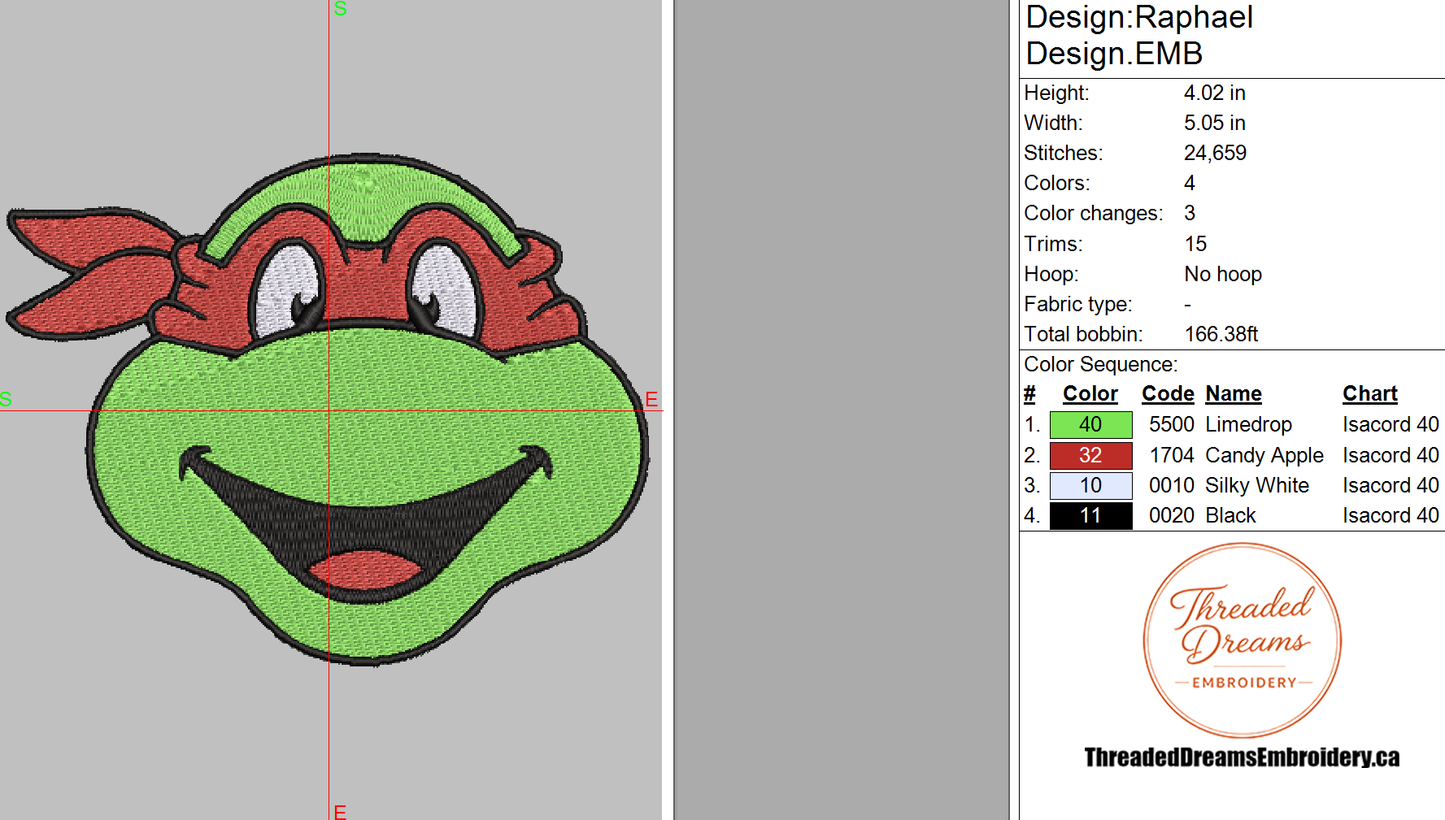Select the Black thread name
The height and width of the screenshot is (820, 1445).
click(1230, 515)
